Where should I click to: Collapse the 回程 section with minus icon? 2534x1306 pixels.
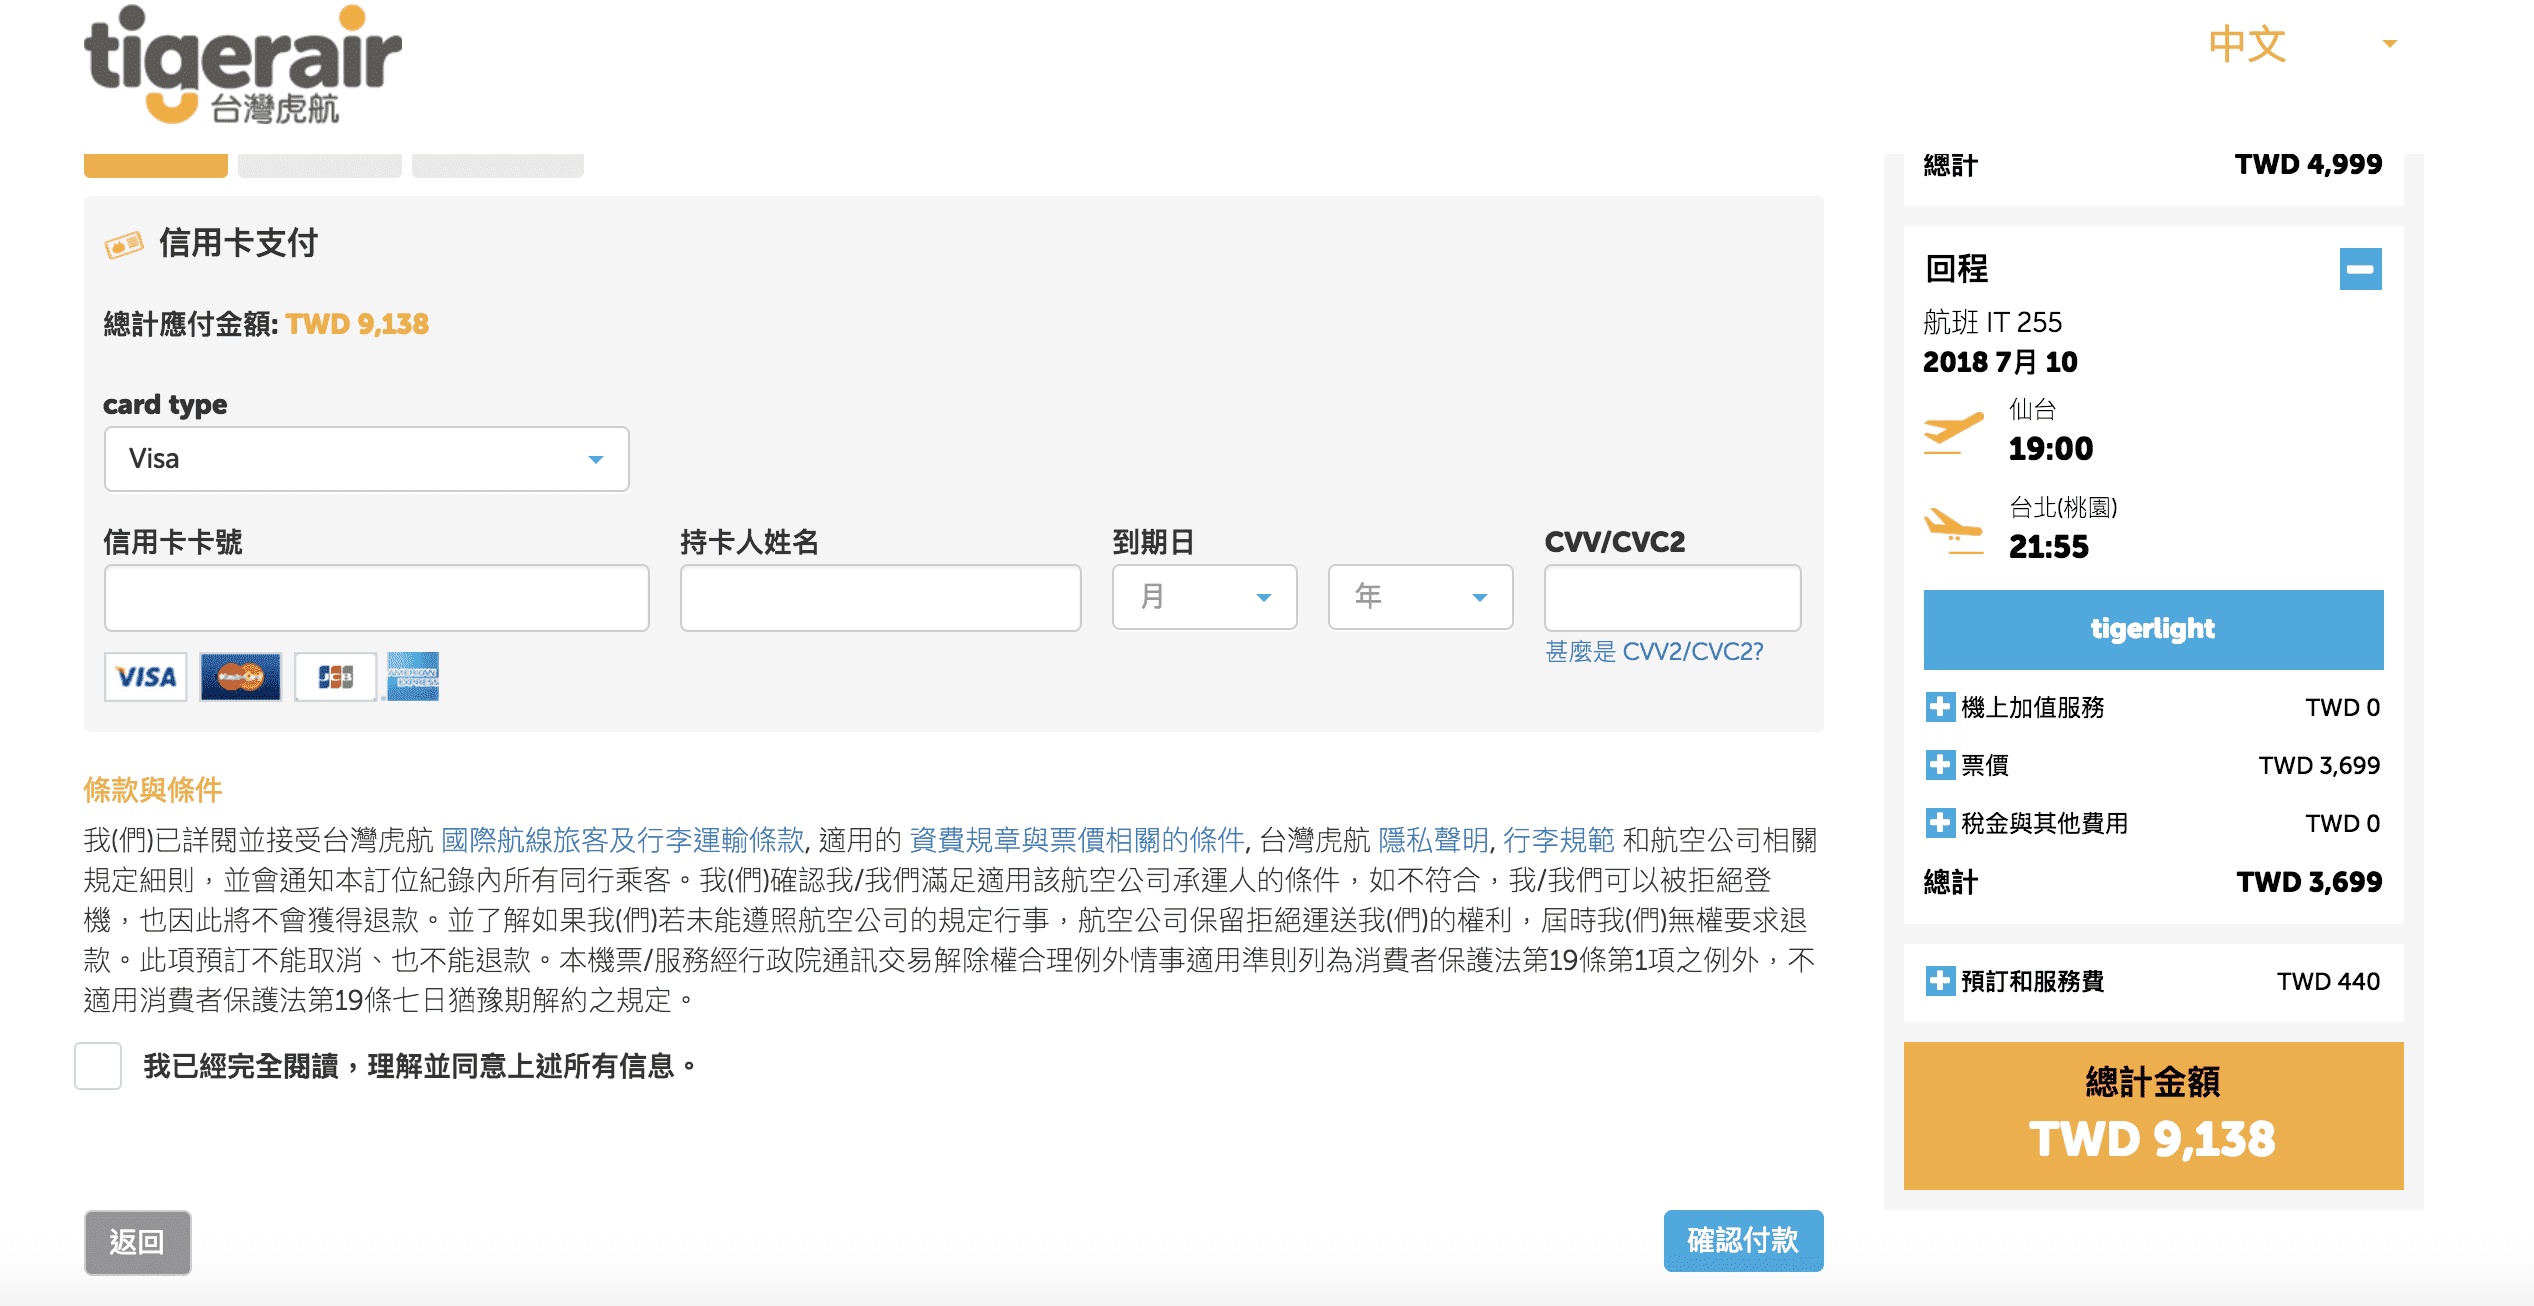[2360, 269]
